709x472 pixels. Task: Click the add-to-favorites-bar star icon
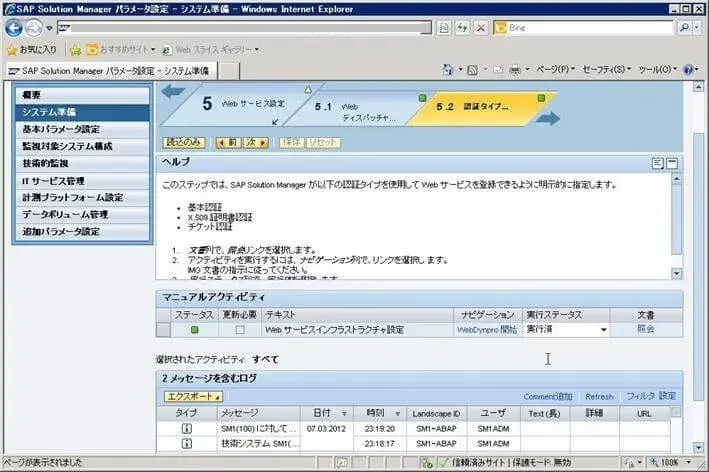tap(76, 50)
